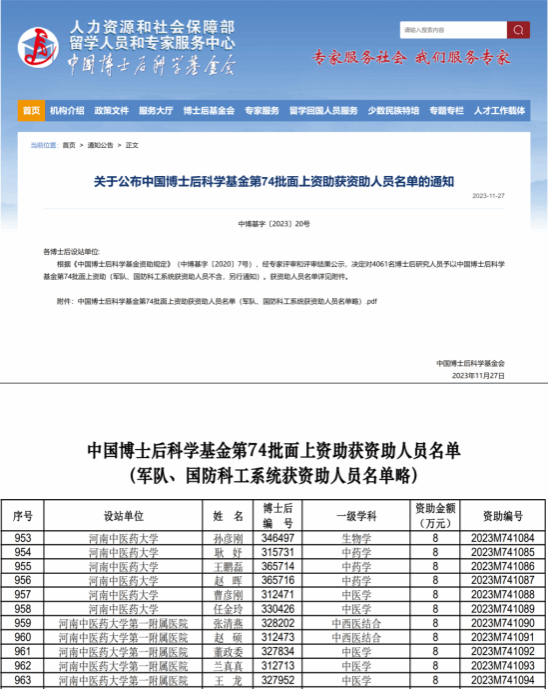
Task: Open the 首页 navigation tab
Action: (31, 110)
